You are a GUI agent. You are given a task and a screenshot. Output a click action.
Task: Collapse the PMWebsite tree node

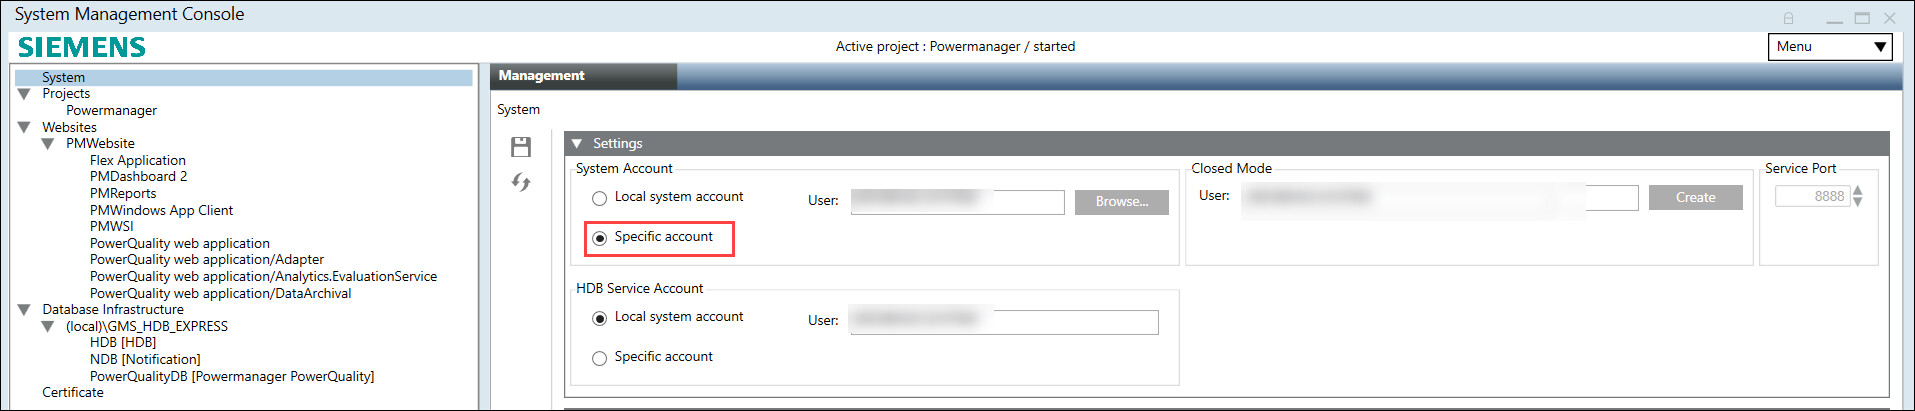click(x=48, y=144)
